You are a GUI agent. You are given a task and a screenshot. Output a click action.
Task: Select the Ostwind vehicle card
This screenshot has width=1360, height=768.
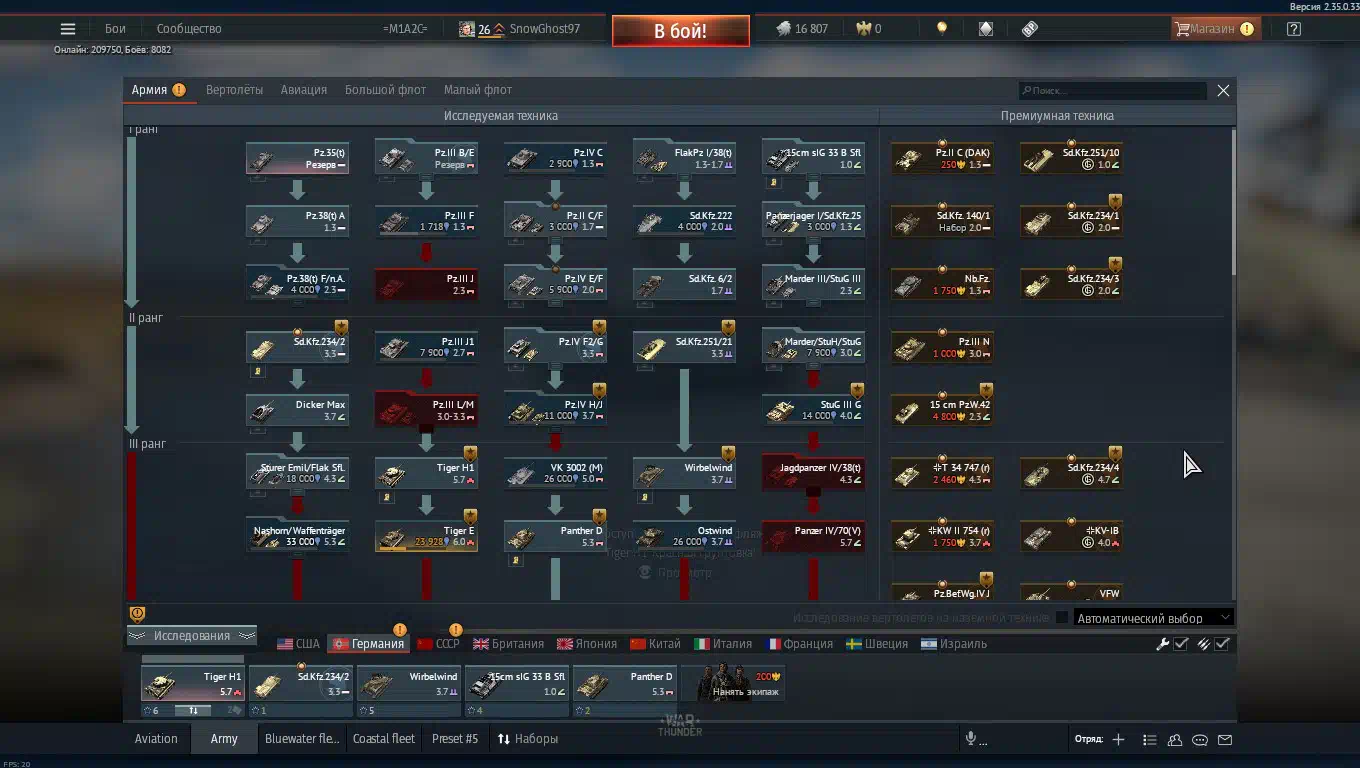684,537
